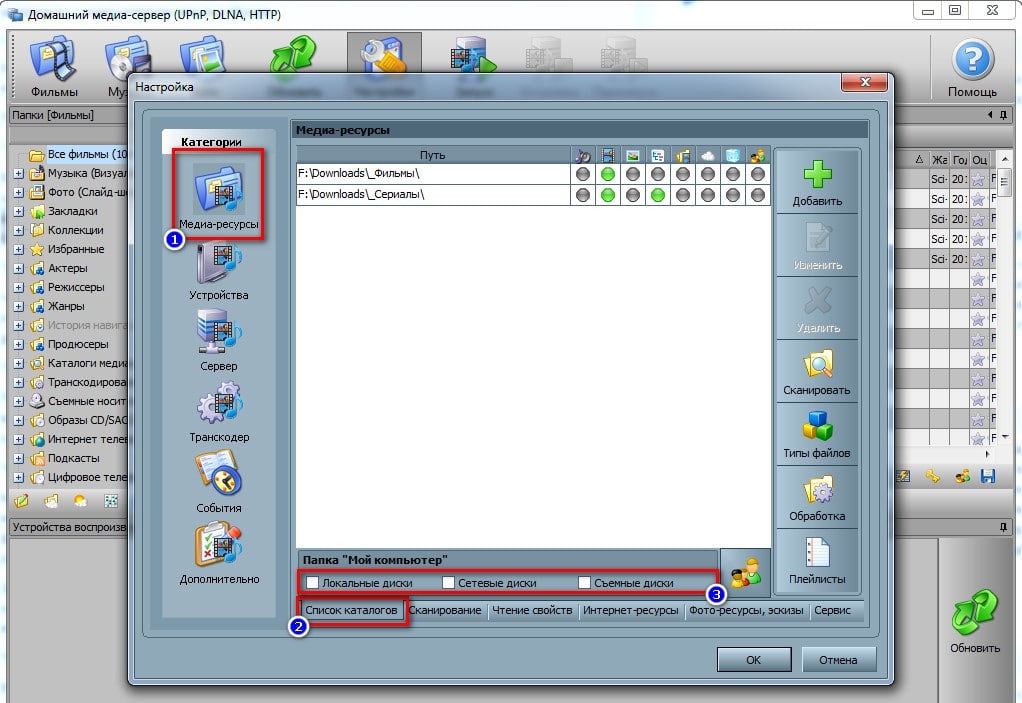This screenshot has height=703, width=1022.
Task: Start scanning with the Сканировать icon
Action: [817, 363]
